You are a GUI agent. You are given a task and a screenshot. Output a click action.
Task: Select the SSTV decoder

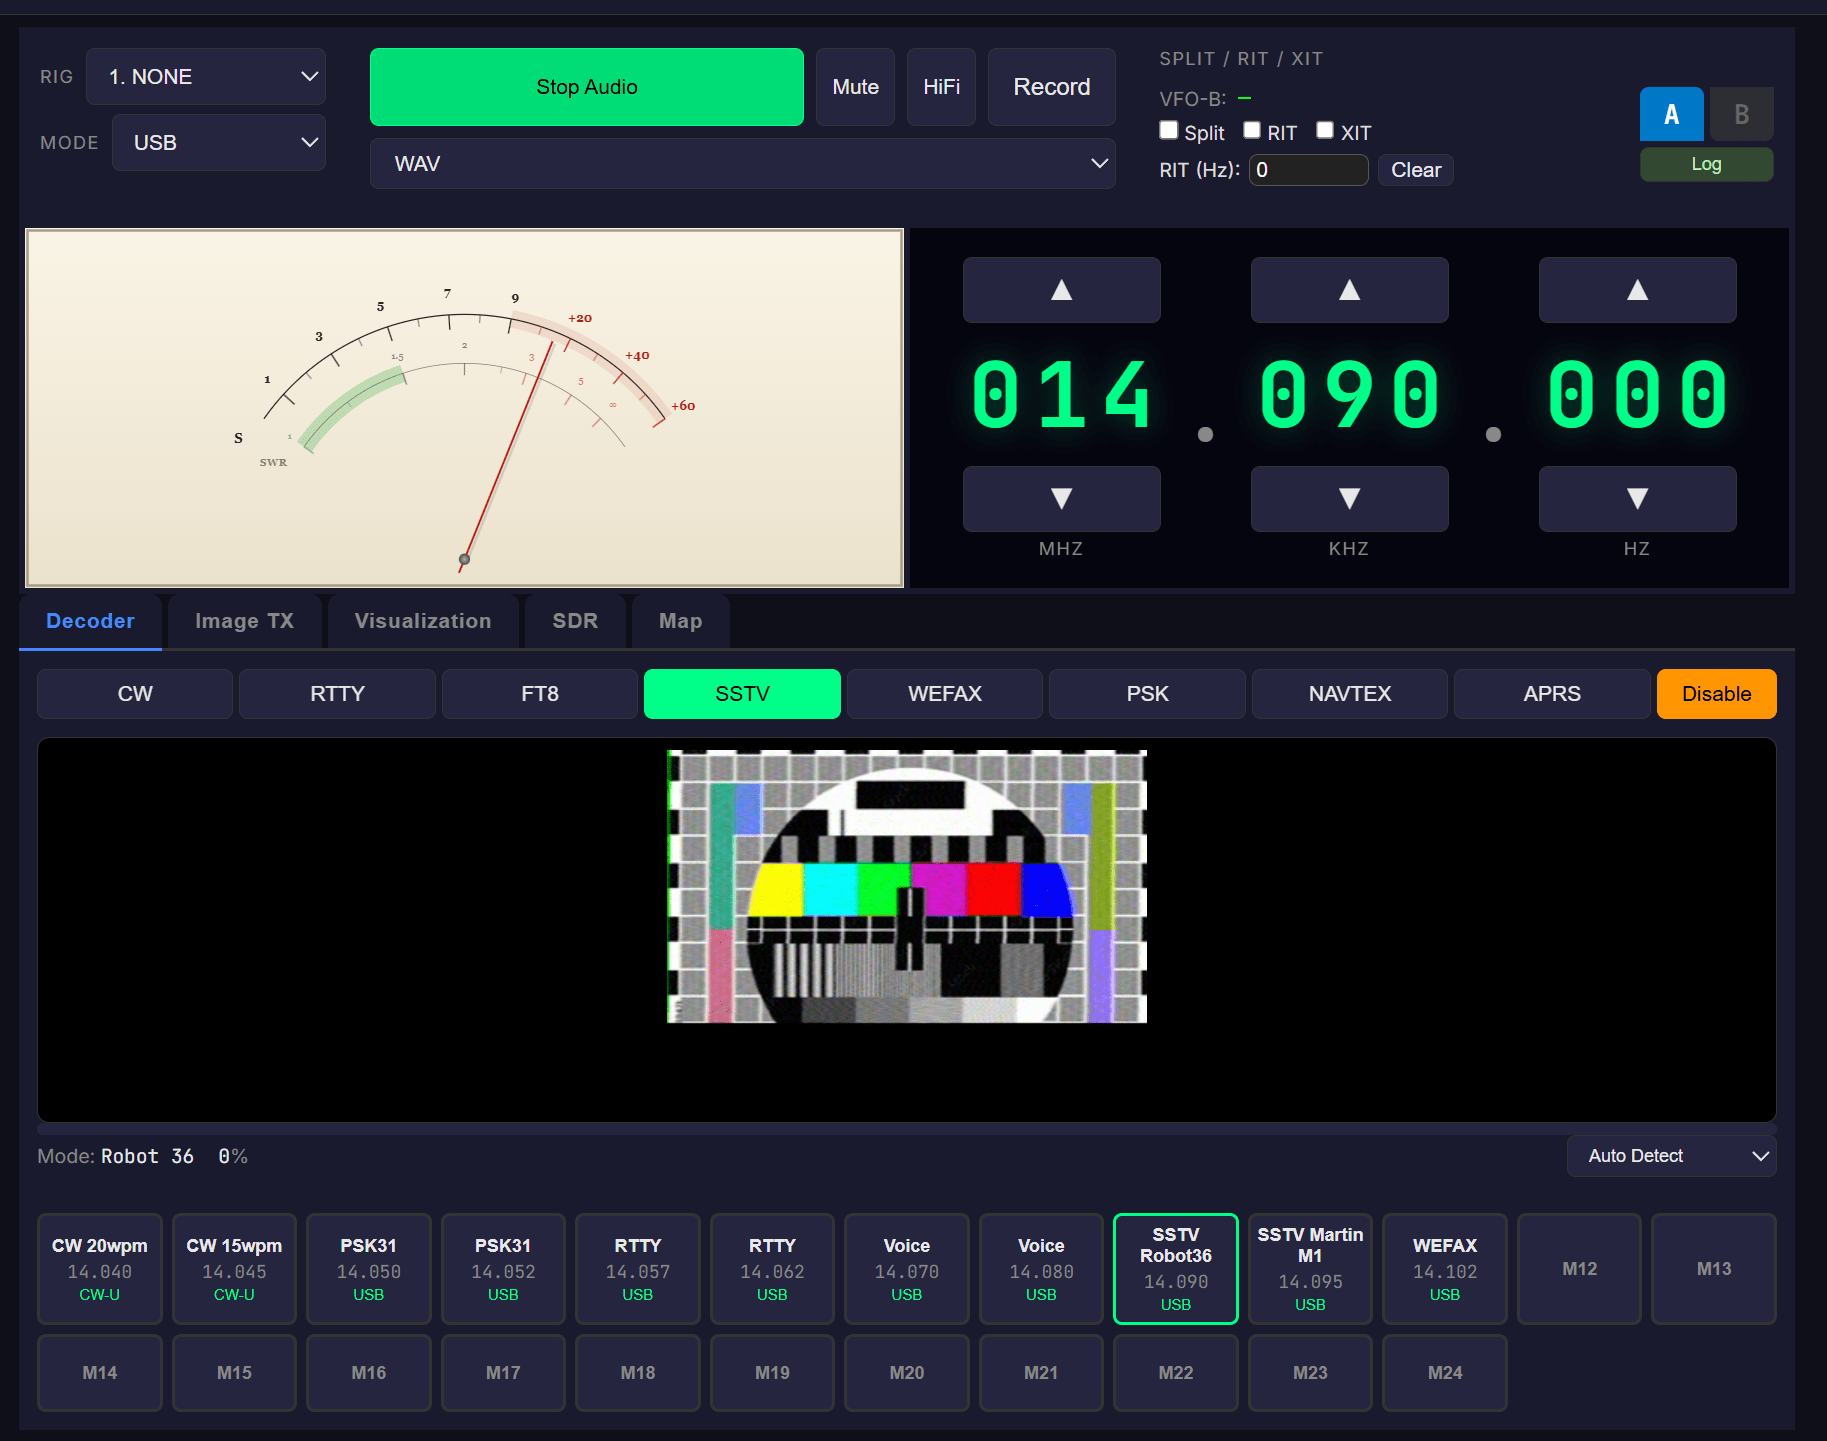pyautogui.click(x=742, y=694)
